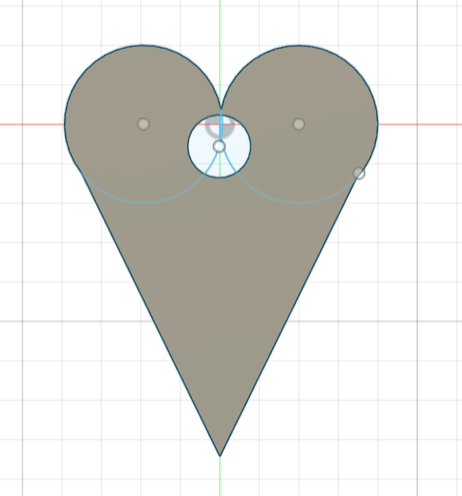The height and width of the screenshot is (496, 462).
Task: Select the heart's bottom tip vertex
Action: pos(220,455)
